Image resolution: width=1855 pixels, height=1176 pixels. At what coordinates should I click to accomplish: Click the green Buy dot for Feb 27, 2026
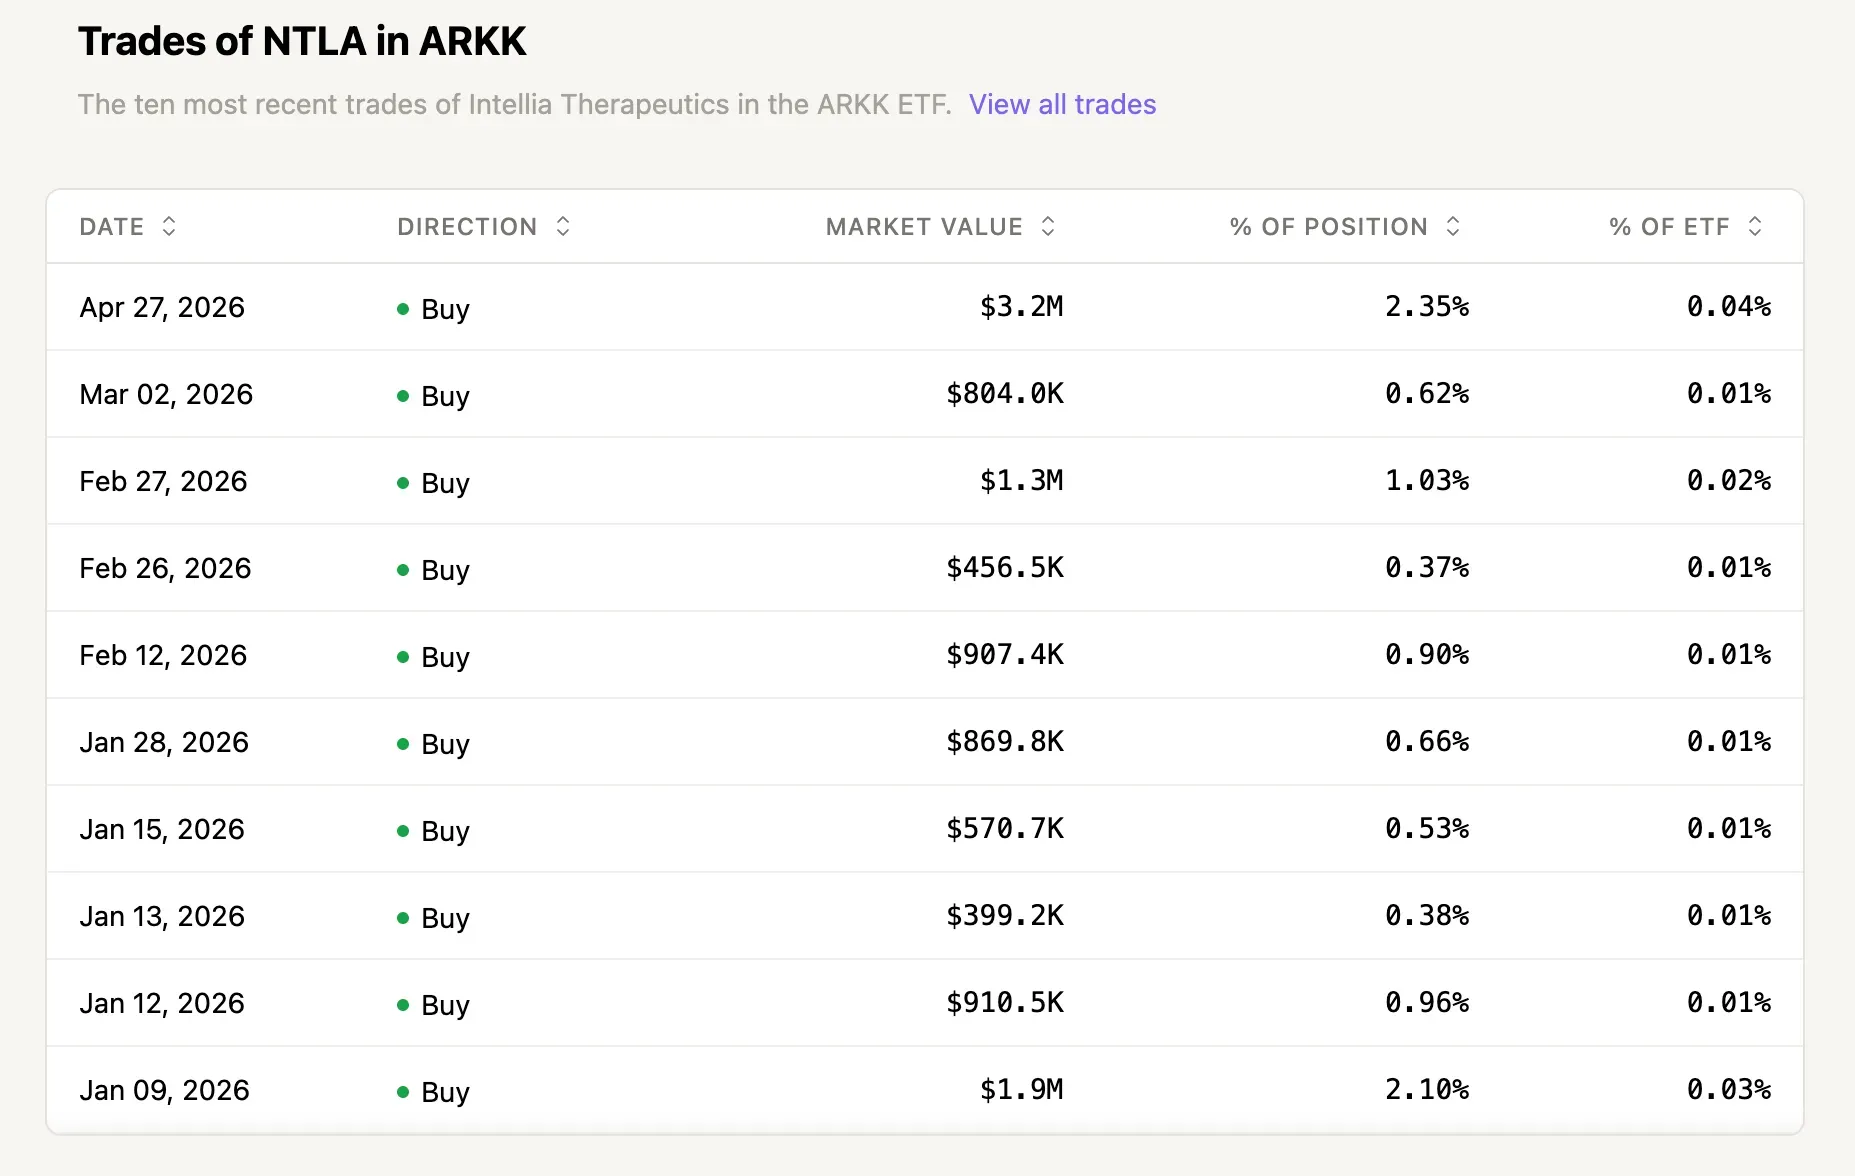click(403, 483)
